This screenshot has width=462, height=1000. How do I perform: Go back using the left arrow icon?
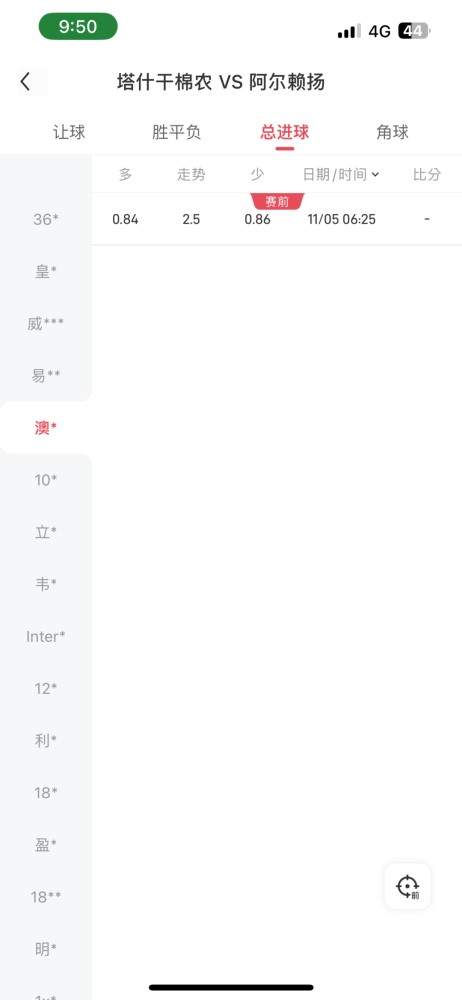(x=26, y=82)
